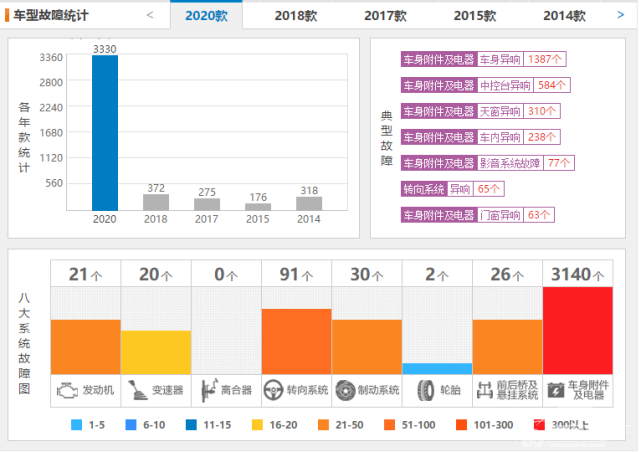This screenshot has height=452, width=641.
Task: Click the clutch icon labeled 离合器
Action: [x=208, y=389]
